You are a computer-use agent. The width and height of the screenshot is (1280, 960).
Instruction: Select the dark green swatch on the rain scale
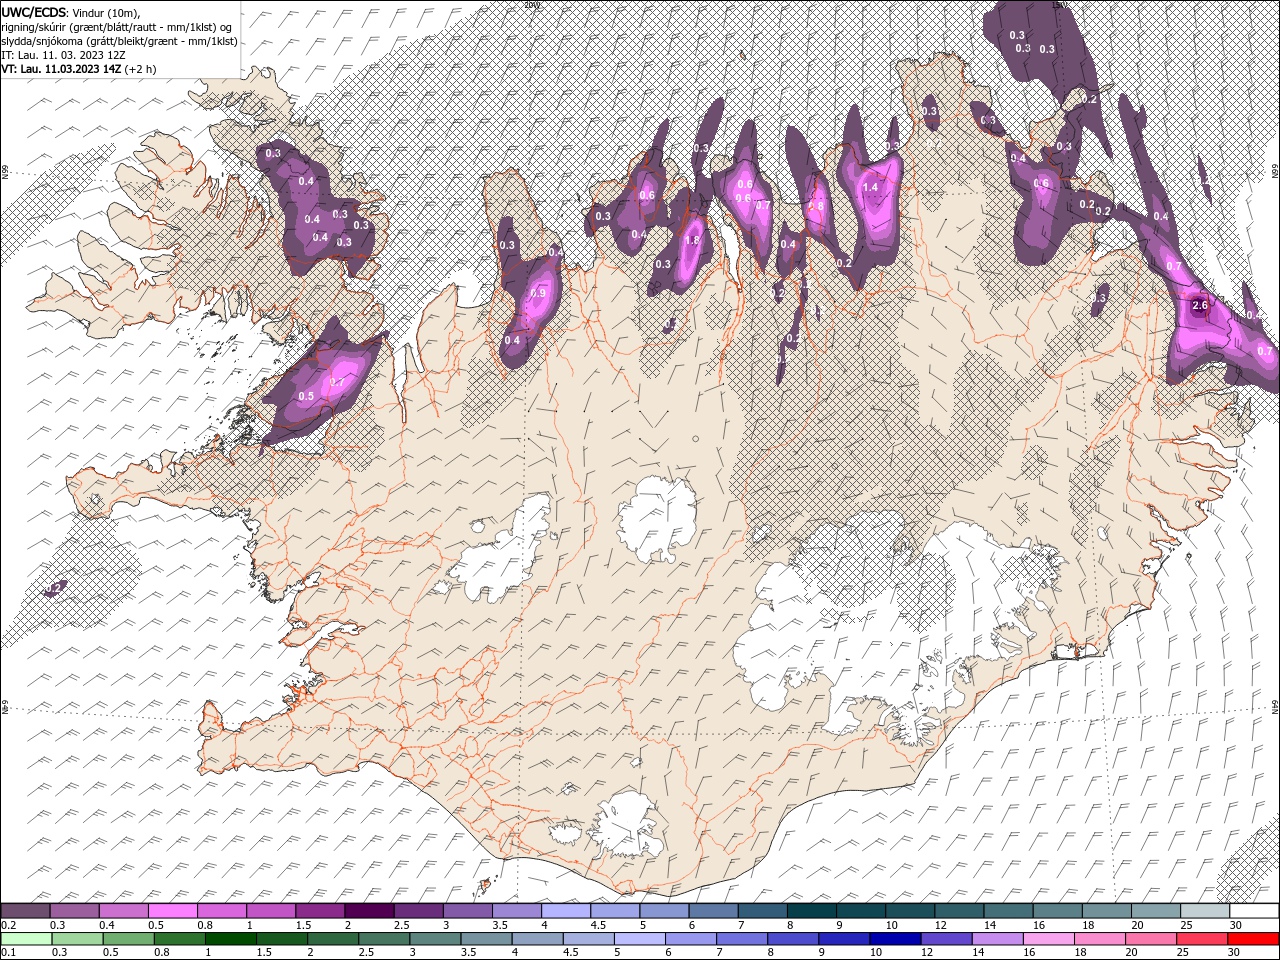click(x=231, y=938)
